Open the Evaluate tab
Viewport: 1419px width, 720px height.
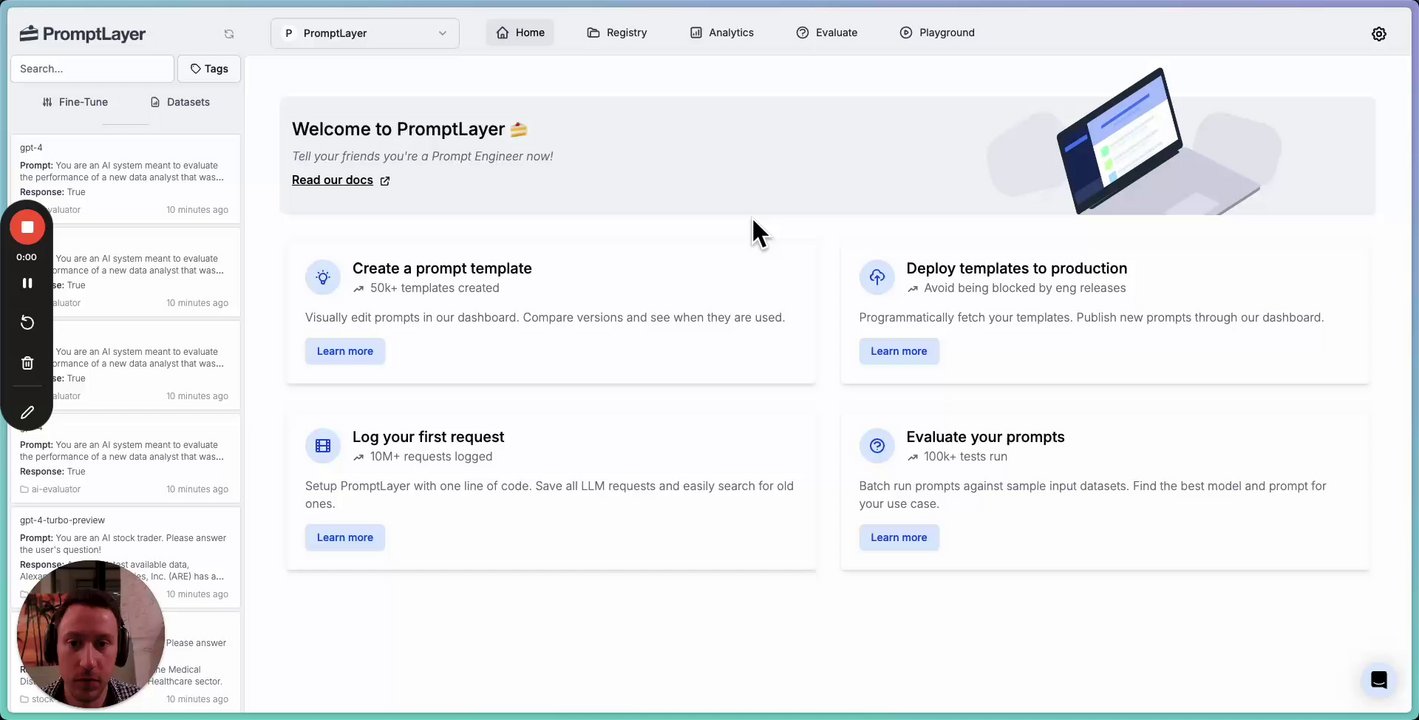[x=827, y=33]
